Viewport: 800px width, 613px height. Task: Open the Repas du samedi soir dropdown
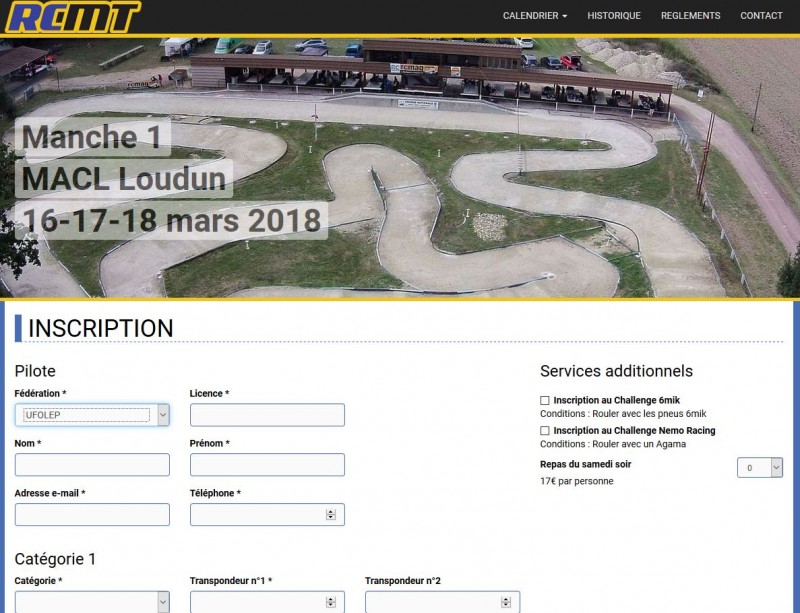[x=760, y=468]
